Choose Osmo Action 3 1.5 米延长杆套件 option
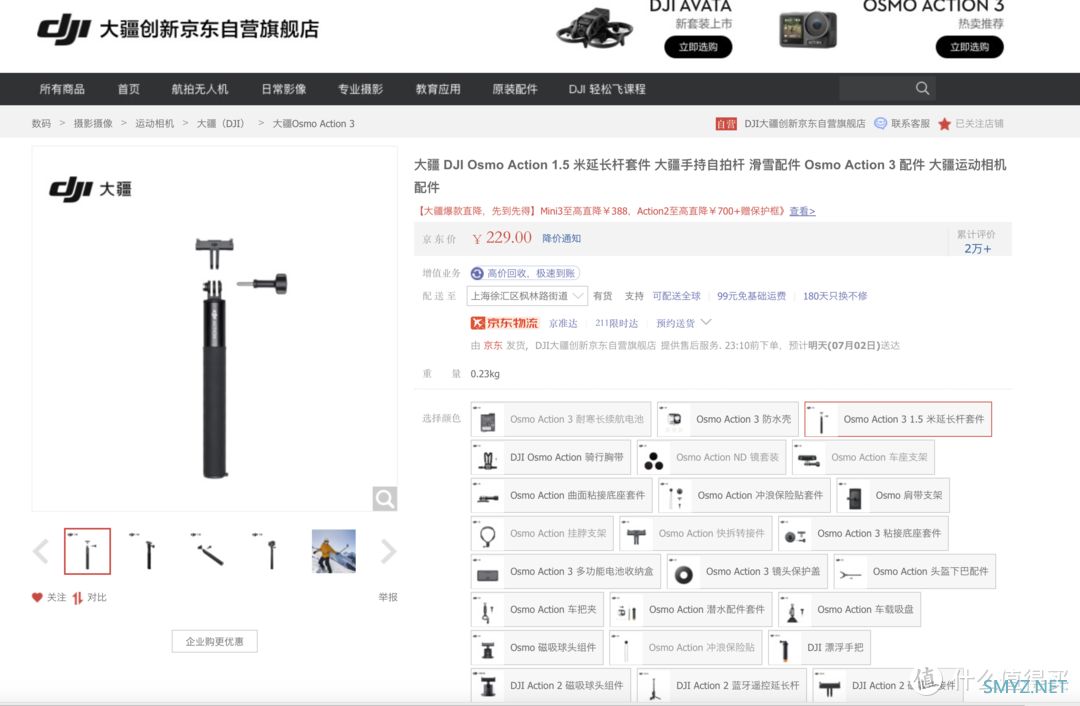 tap(898, 419)
